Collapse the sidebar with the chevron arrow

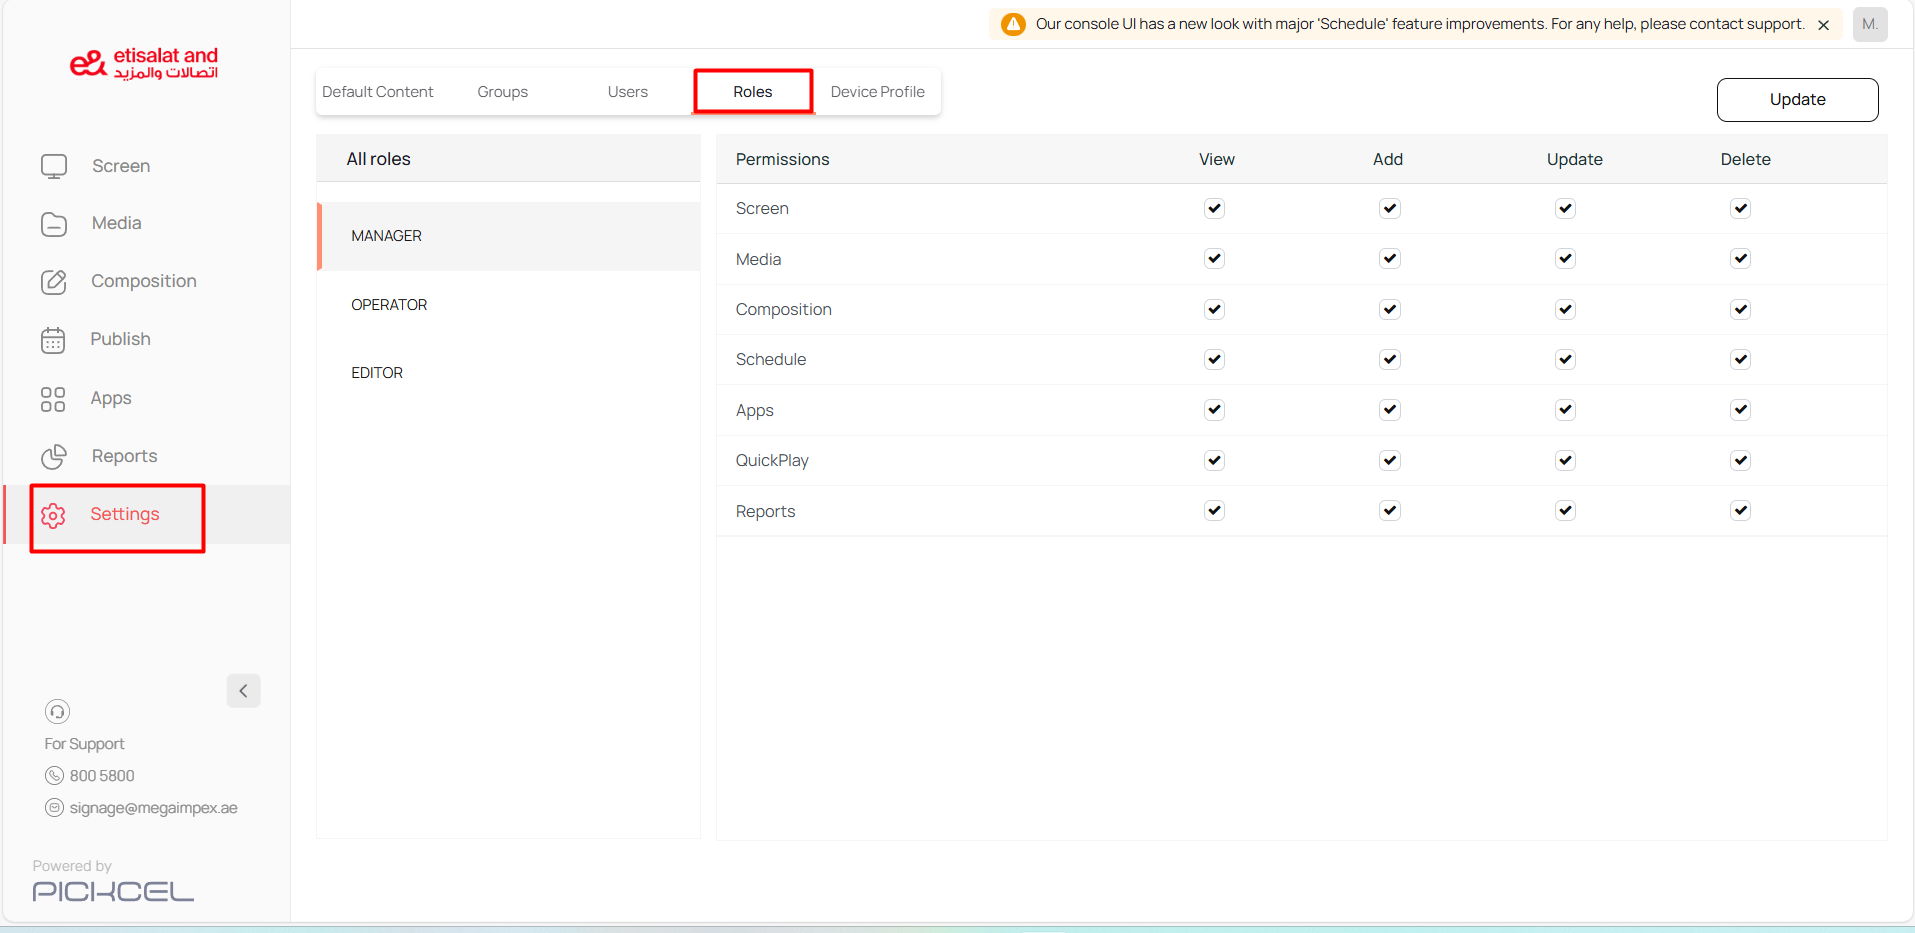243,691
